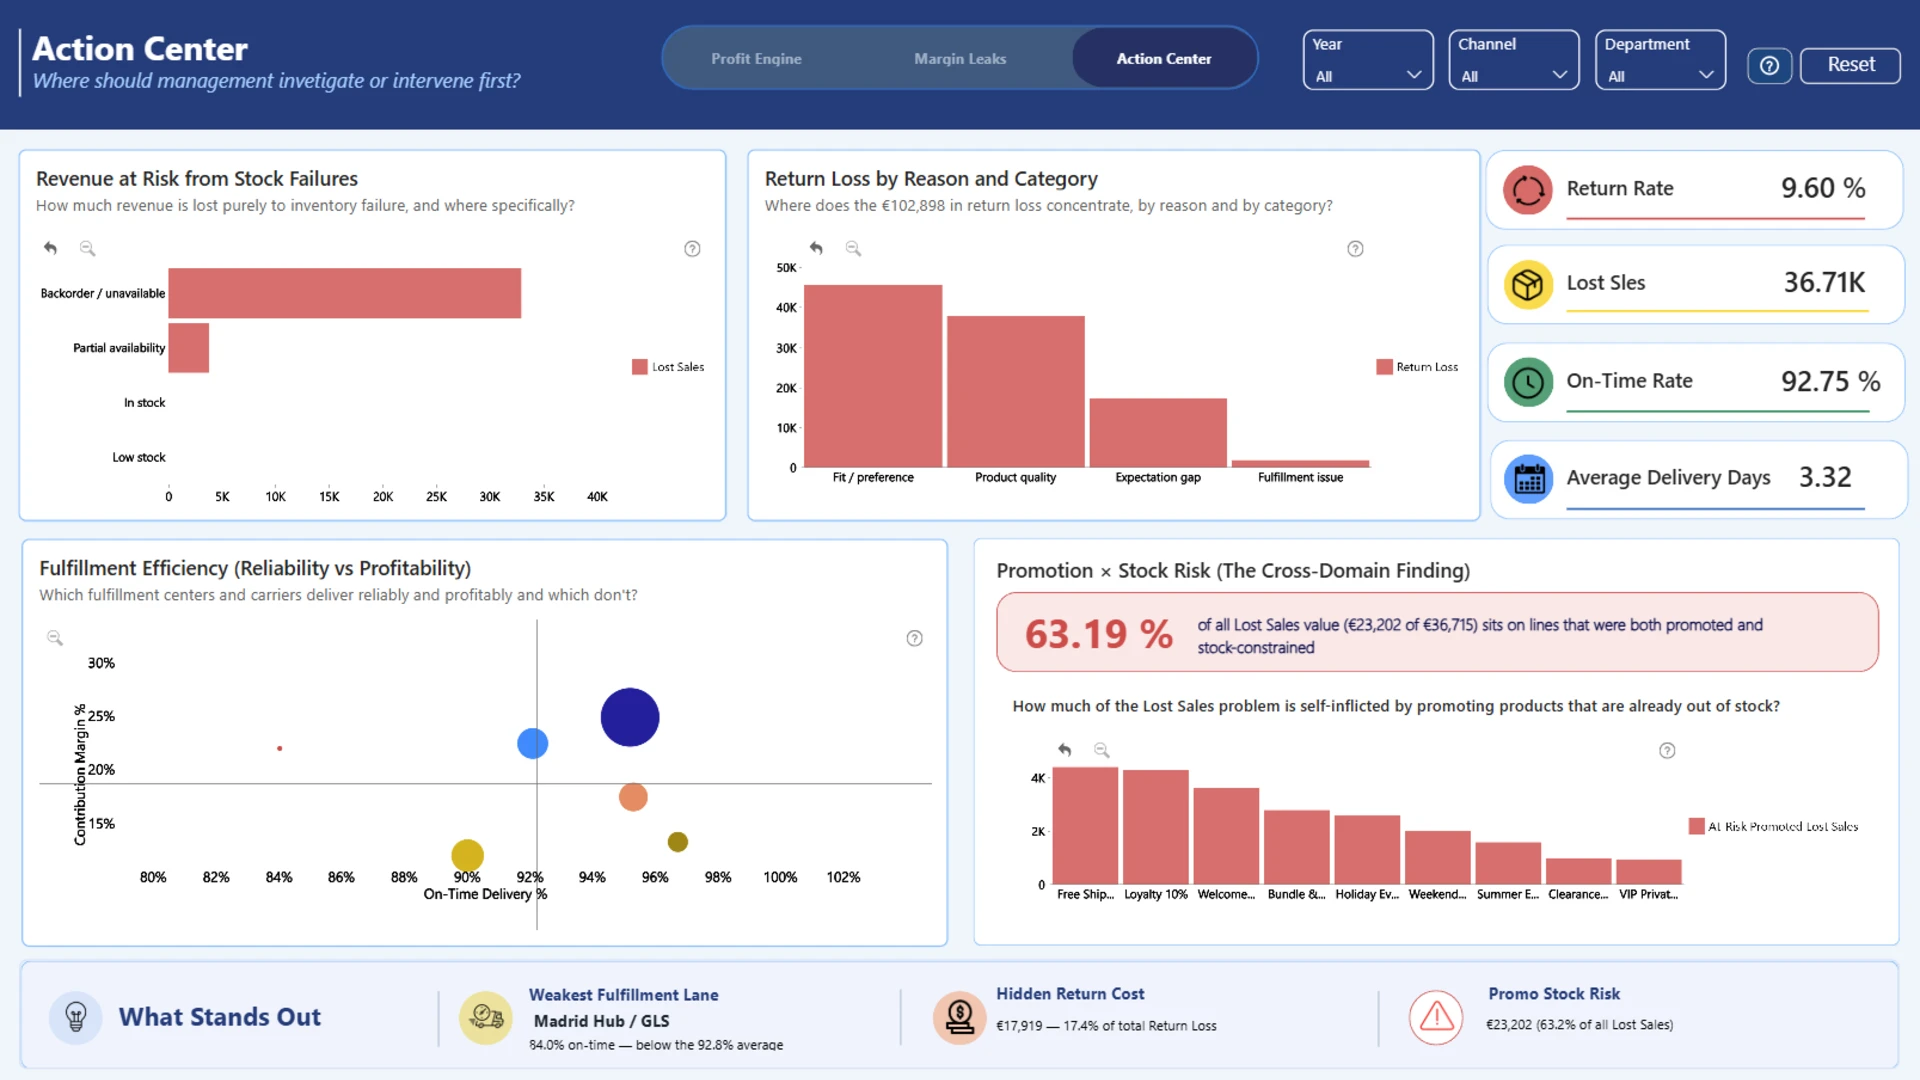Click zoom icon in Fulfillment Efficiency chart
Image resolution: width=1920 pixels, height=1080 pixels.
pyautogui.click(x=55, y=638)
